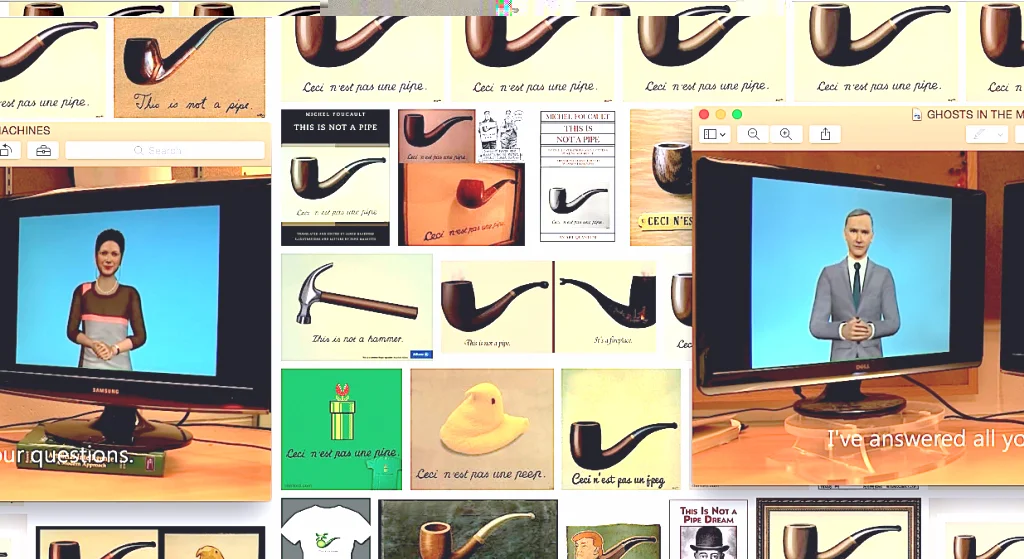Open the 'This Is Not A Pipe Dream' poster
Image resolution: width=1024 pixels, height=559 pixels.
708,530
